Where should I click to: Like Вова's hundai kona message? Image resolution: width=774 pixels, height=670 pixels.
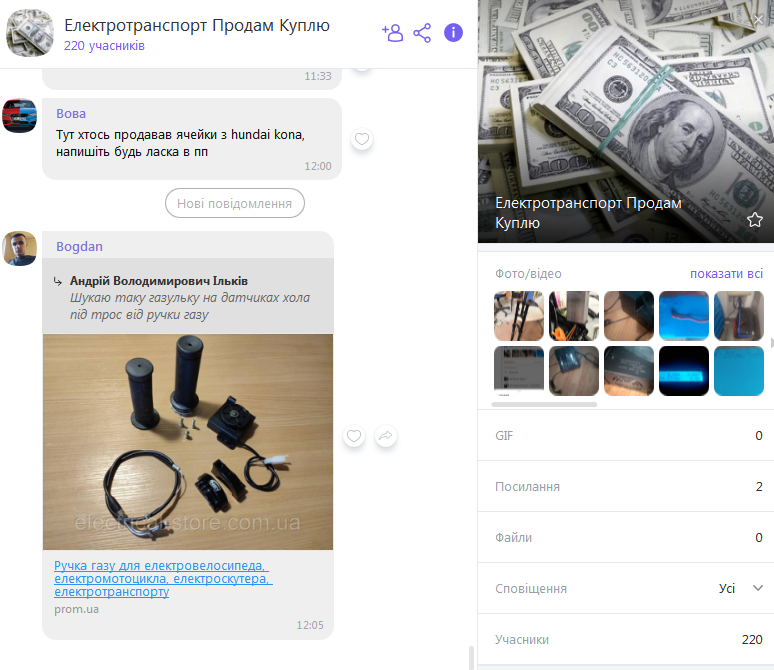coord(362,139)
